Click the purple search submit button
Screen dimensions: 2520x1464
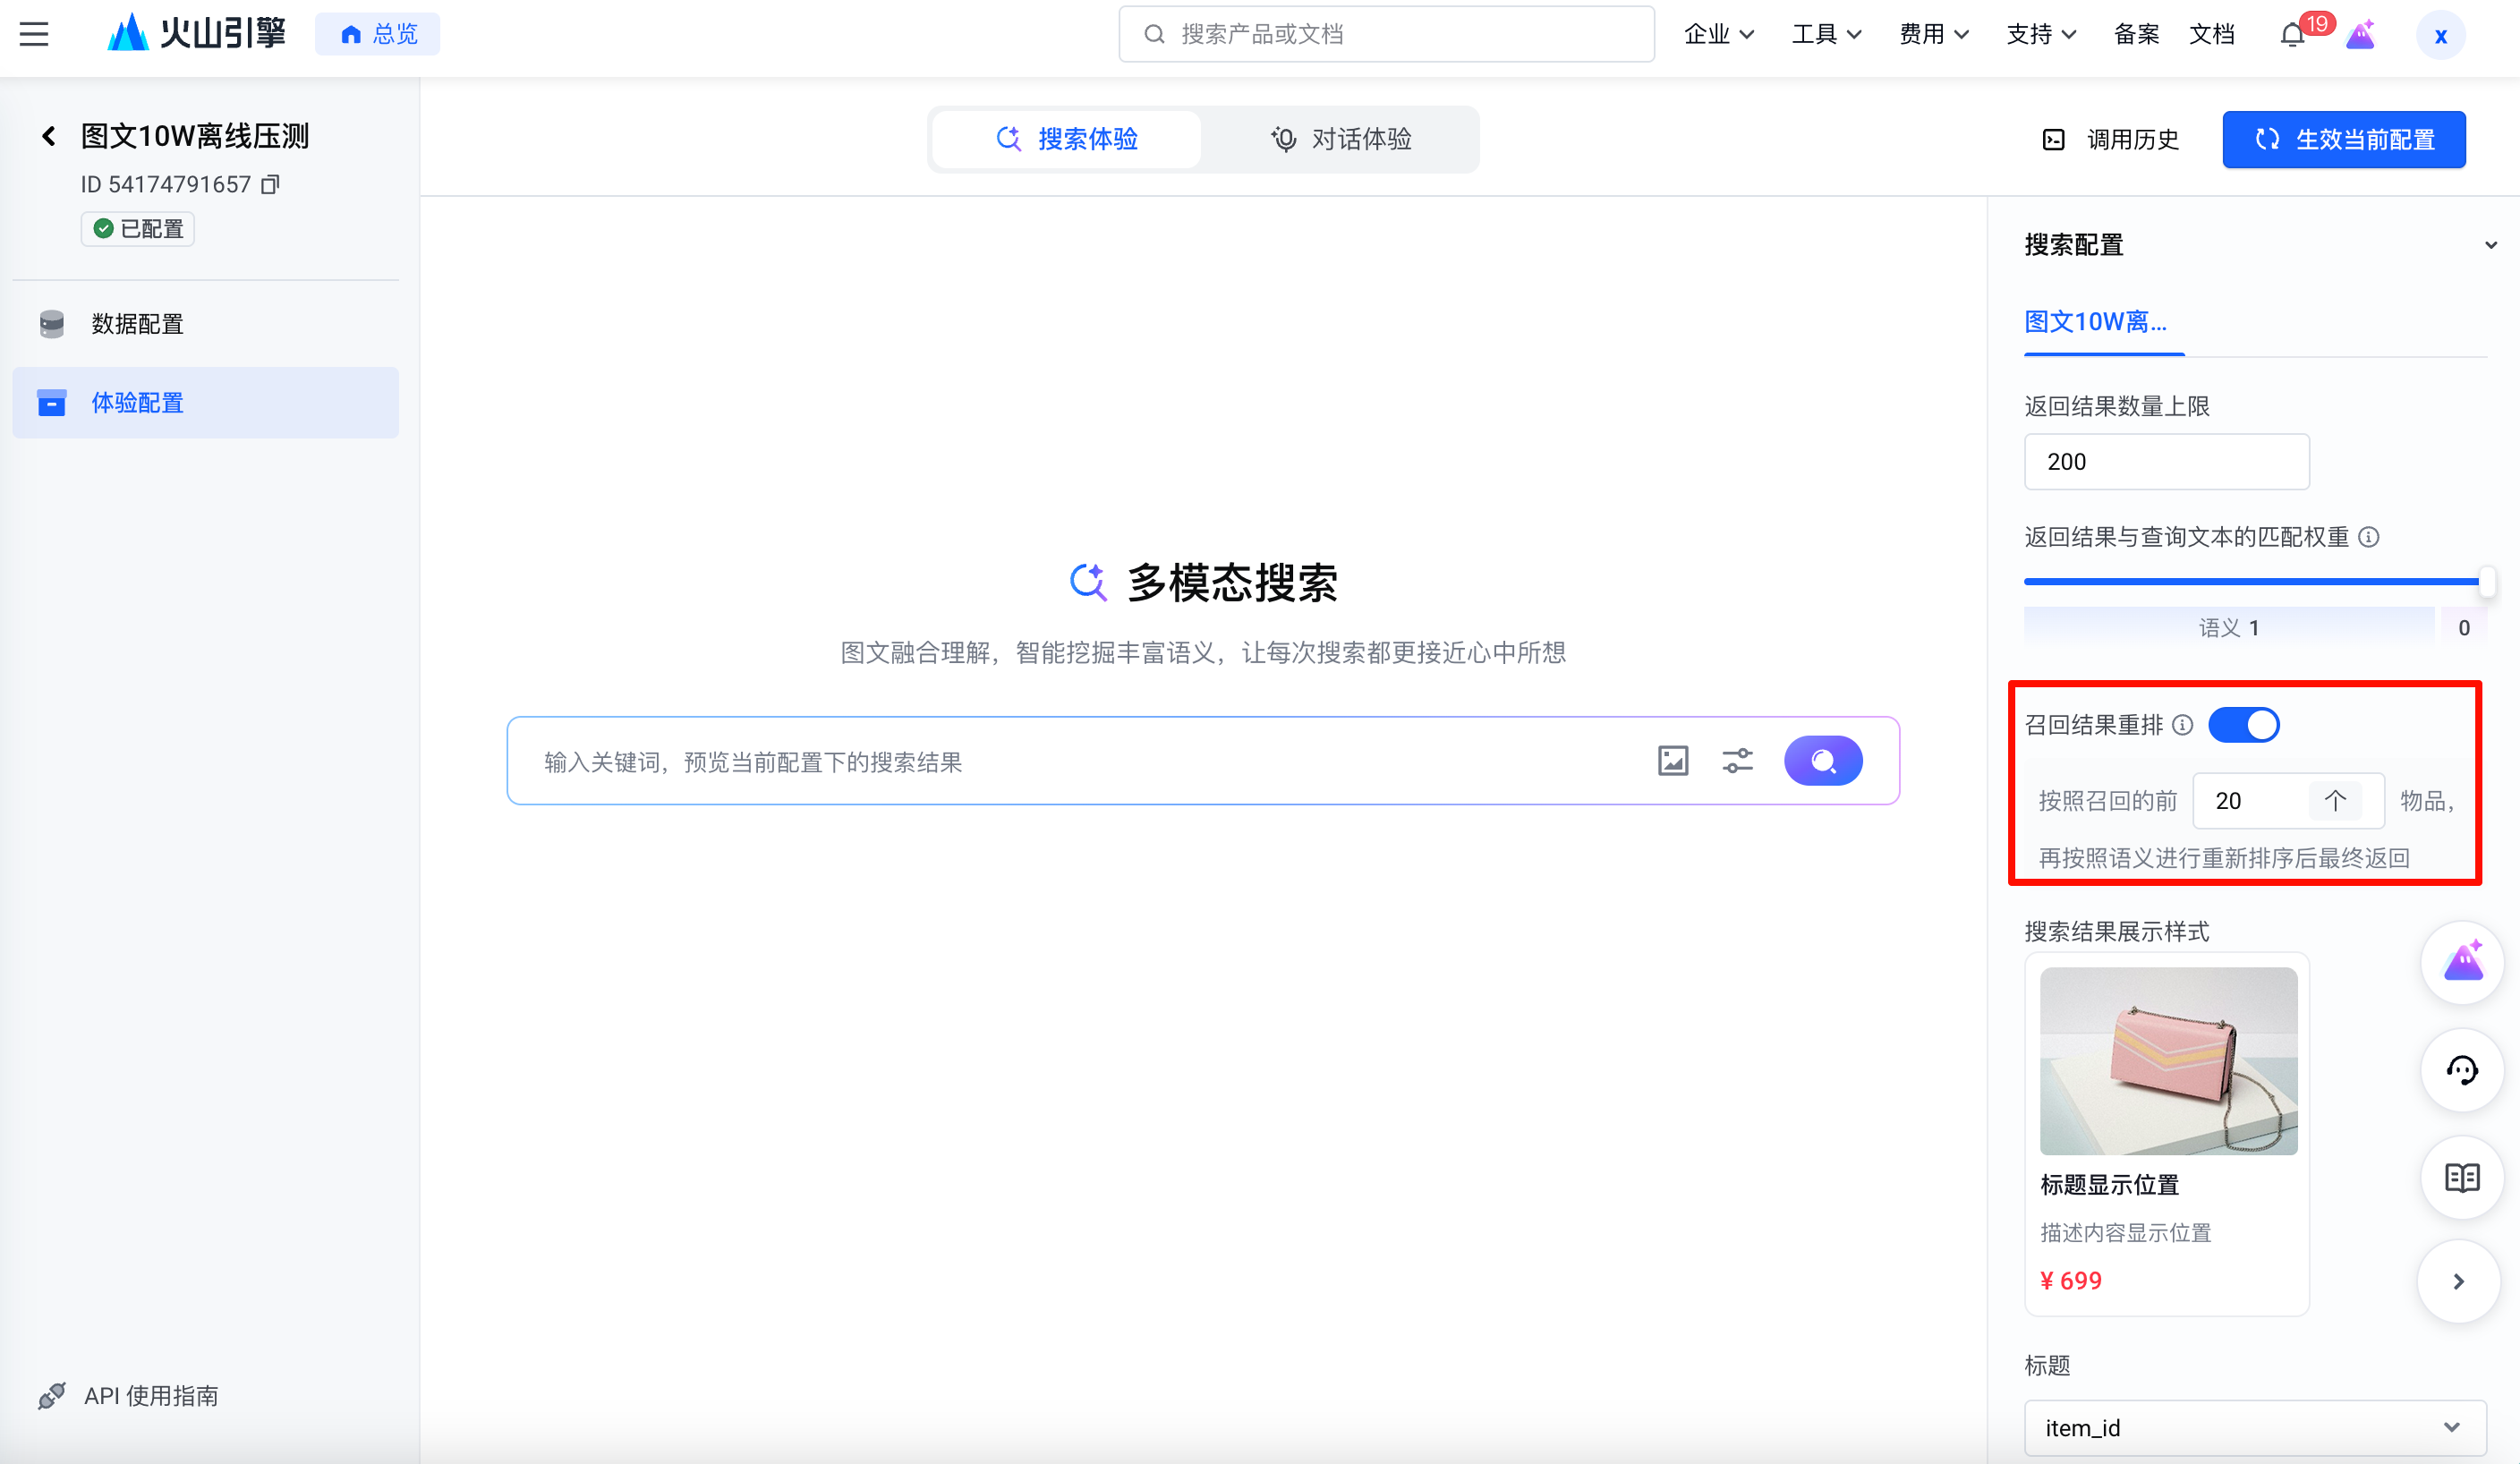pyautogui.click(x=1822, y=761)
